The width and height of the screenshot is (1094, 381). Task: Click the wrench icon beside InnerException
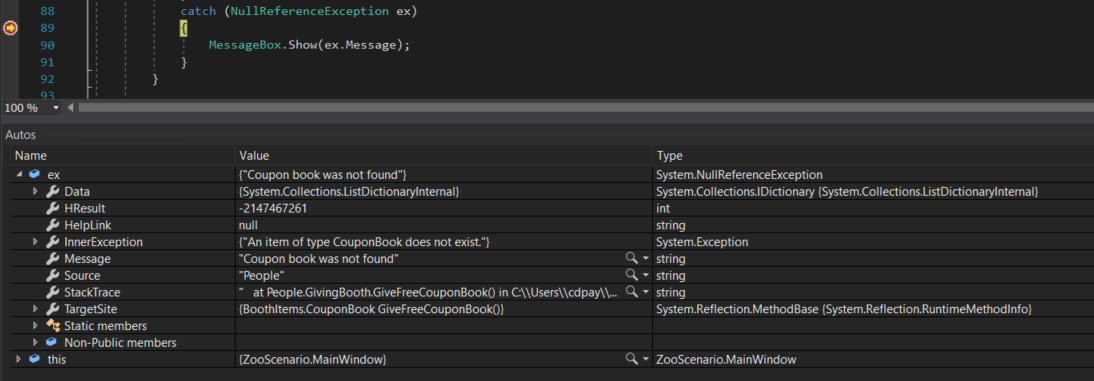coord(52,241)
